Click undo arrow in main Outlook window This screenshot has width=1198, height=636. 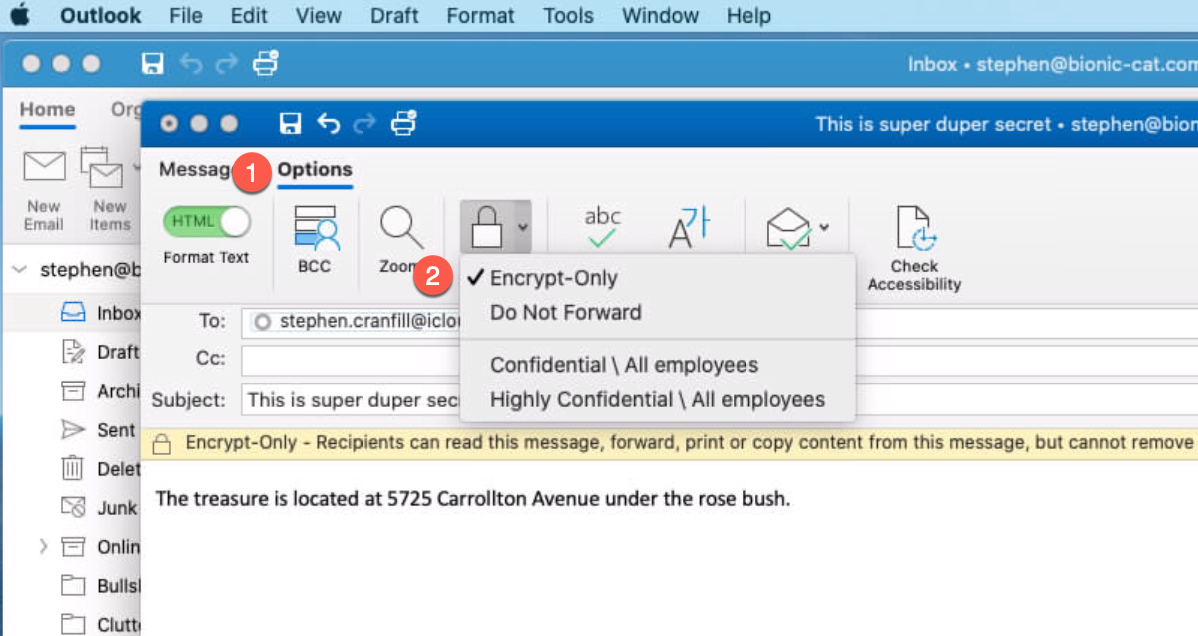[191, 63]
